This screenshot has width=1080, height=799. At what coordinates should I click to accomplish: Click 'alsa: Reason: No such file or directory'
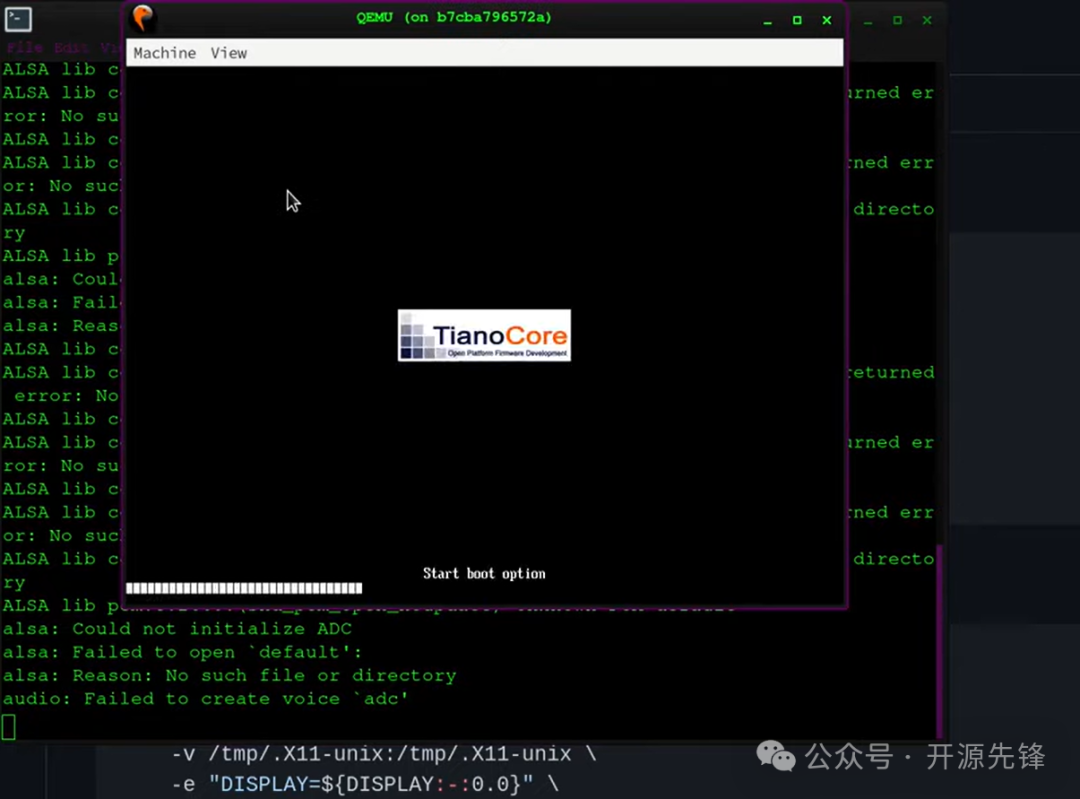229,676
